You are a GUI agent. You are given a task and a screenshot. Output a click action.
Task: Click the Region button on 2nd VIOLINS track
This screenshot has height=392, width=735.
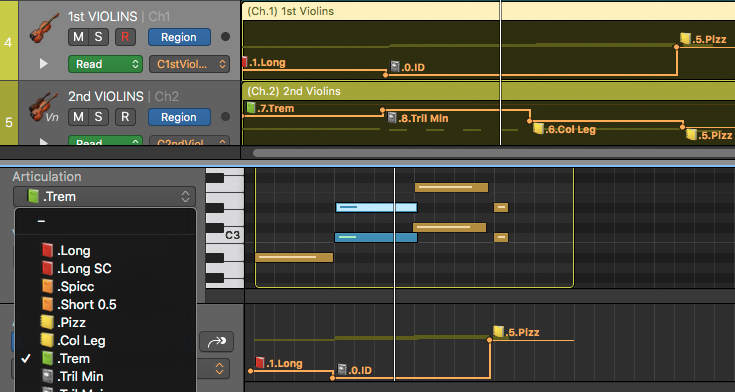click(179, 117)
